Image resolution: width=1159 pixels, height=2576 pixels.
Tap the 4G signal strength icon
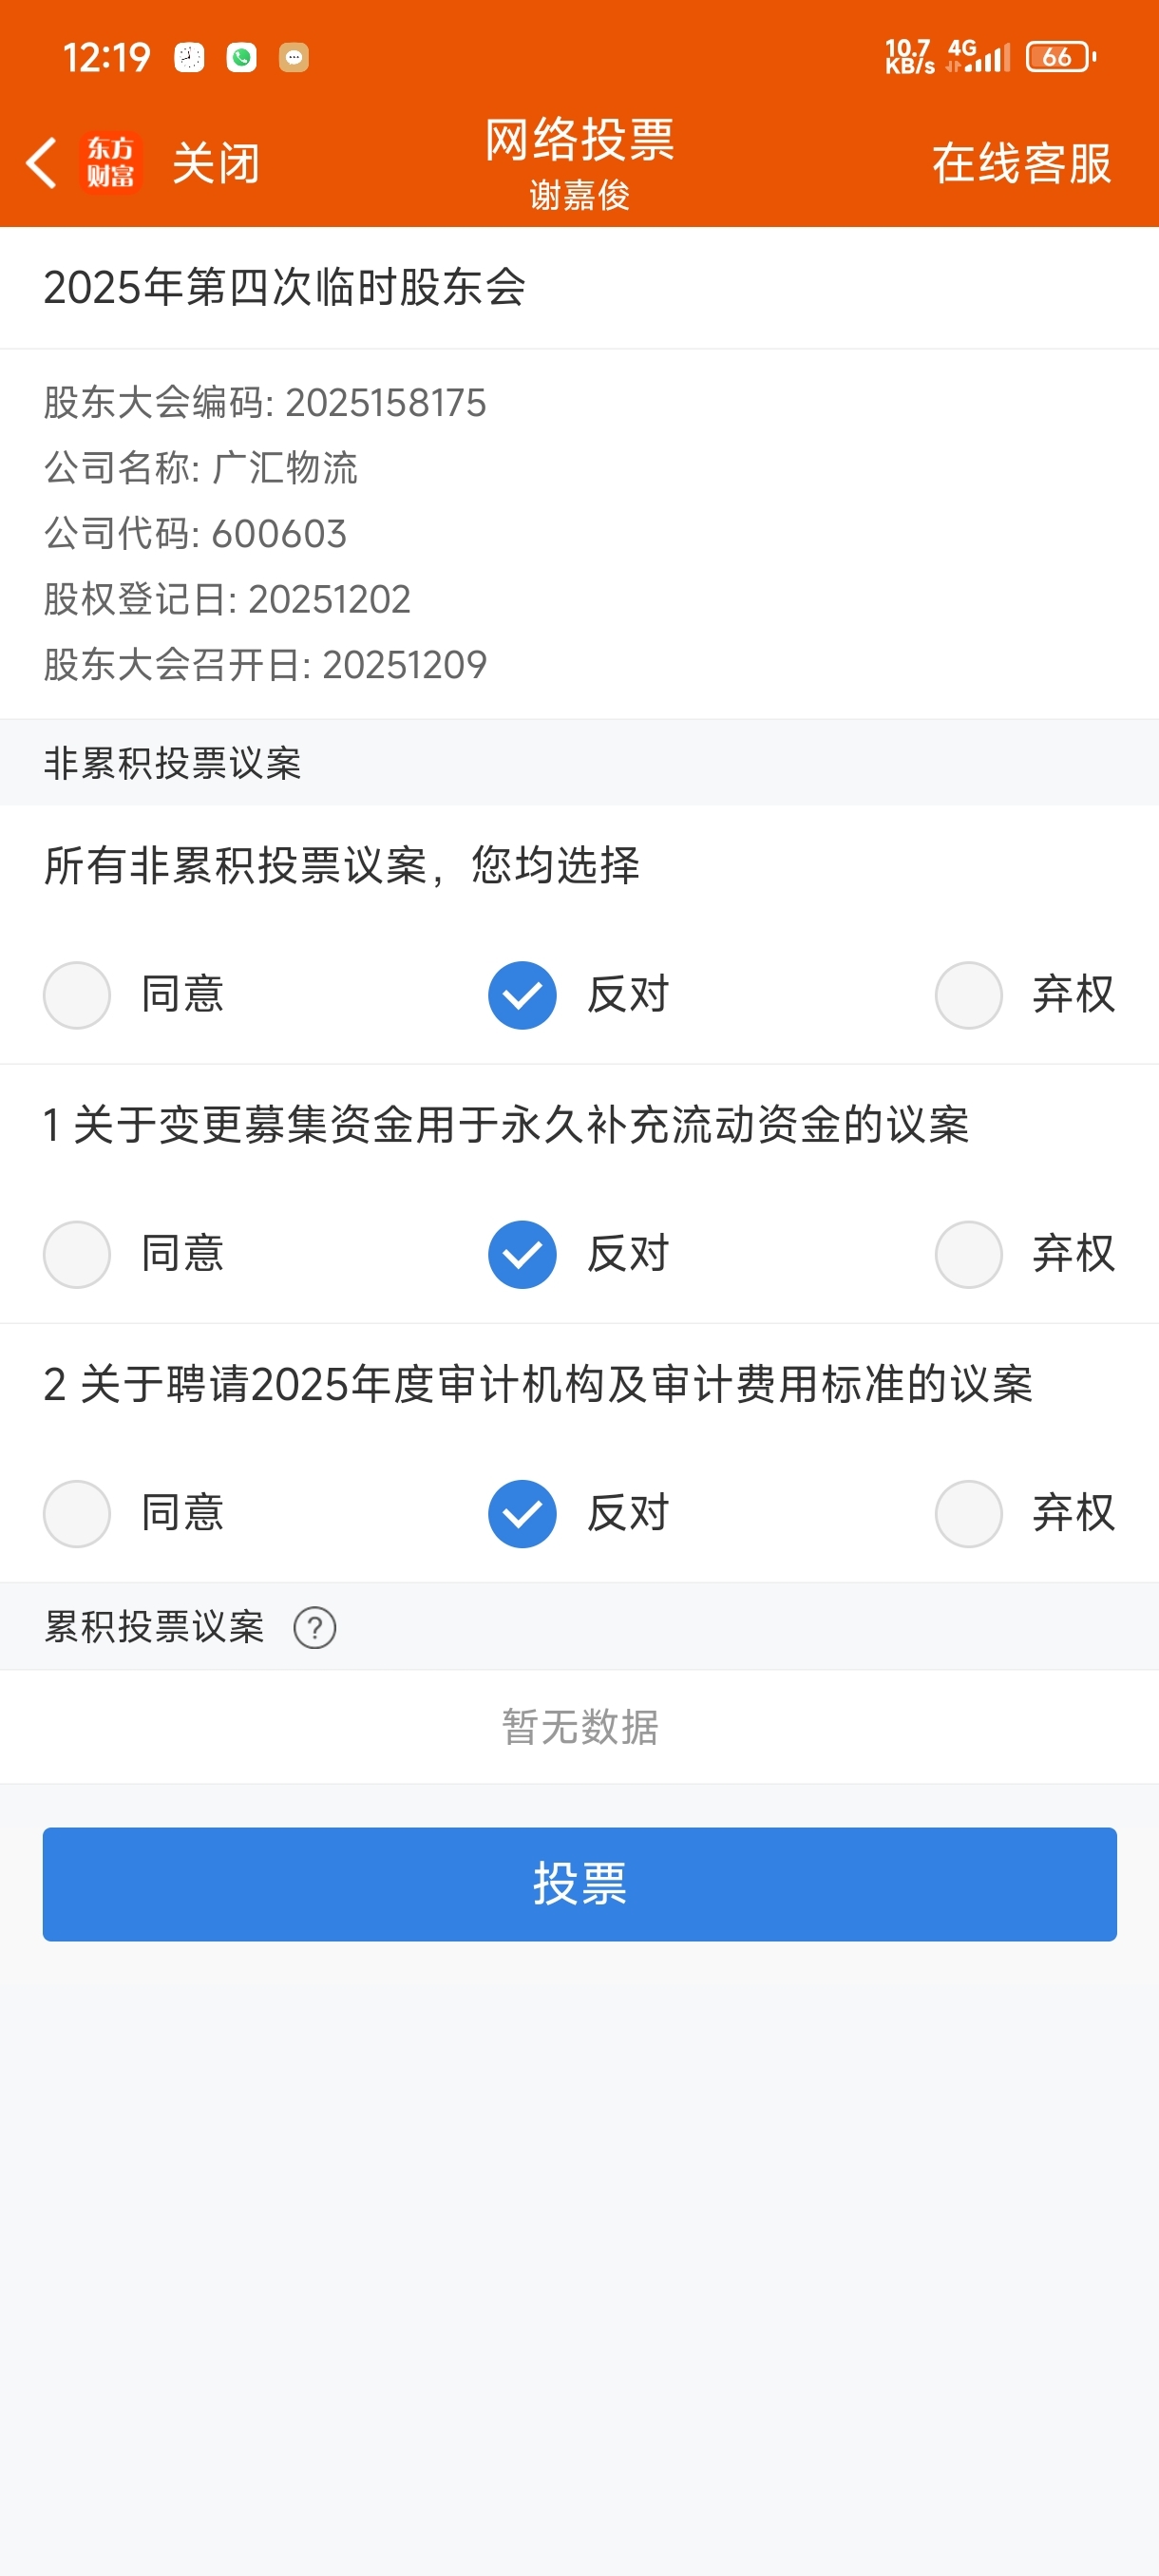coord(978,57)
